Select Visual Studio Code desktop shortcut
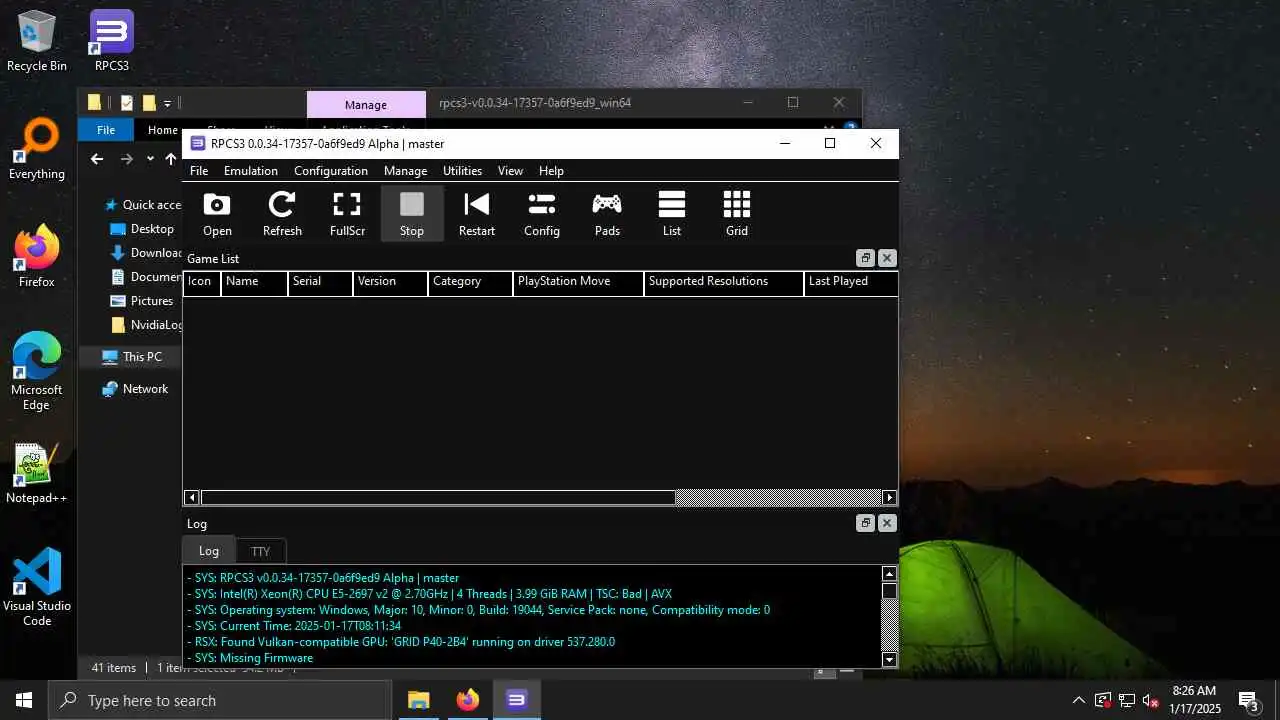The width and height of the screenshot is (1280, 720). click(37, 588)
